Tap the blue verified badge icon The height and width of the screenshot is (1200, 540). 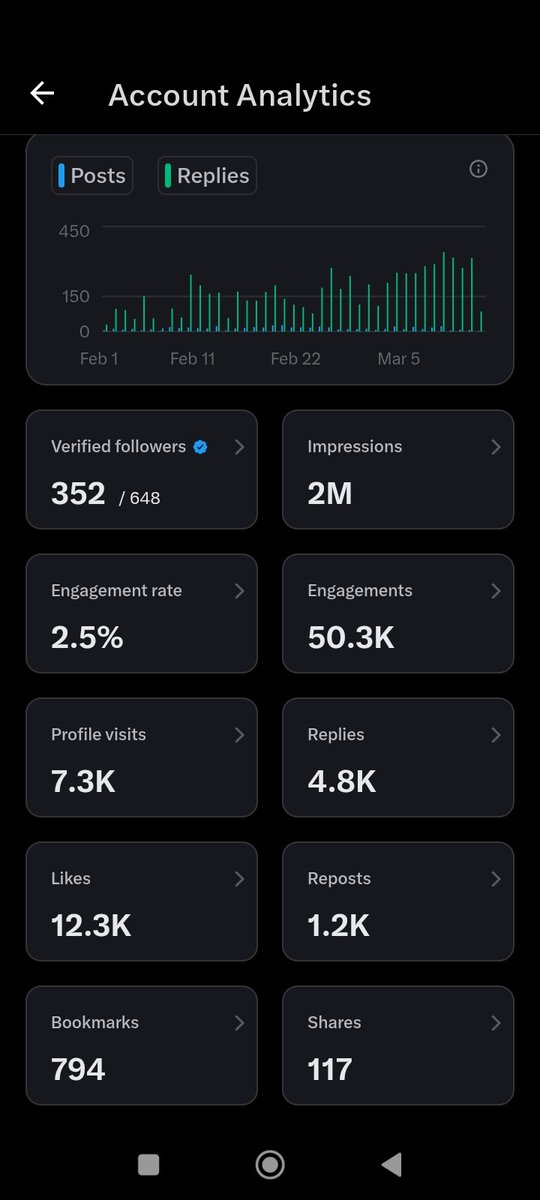200,447
